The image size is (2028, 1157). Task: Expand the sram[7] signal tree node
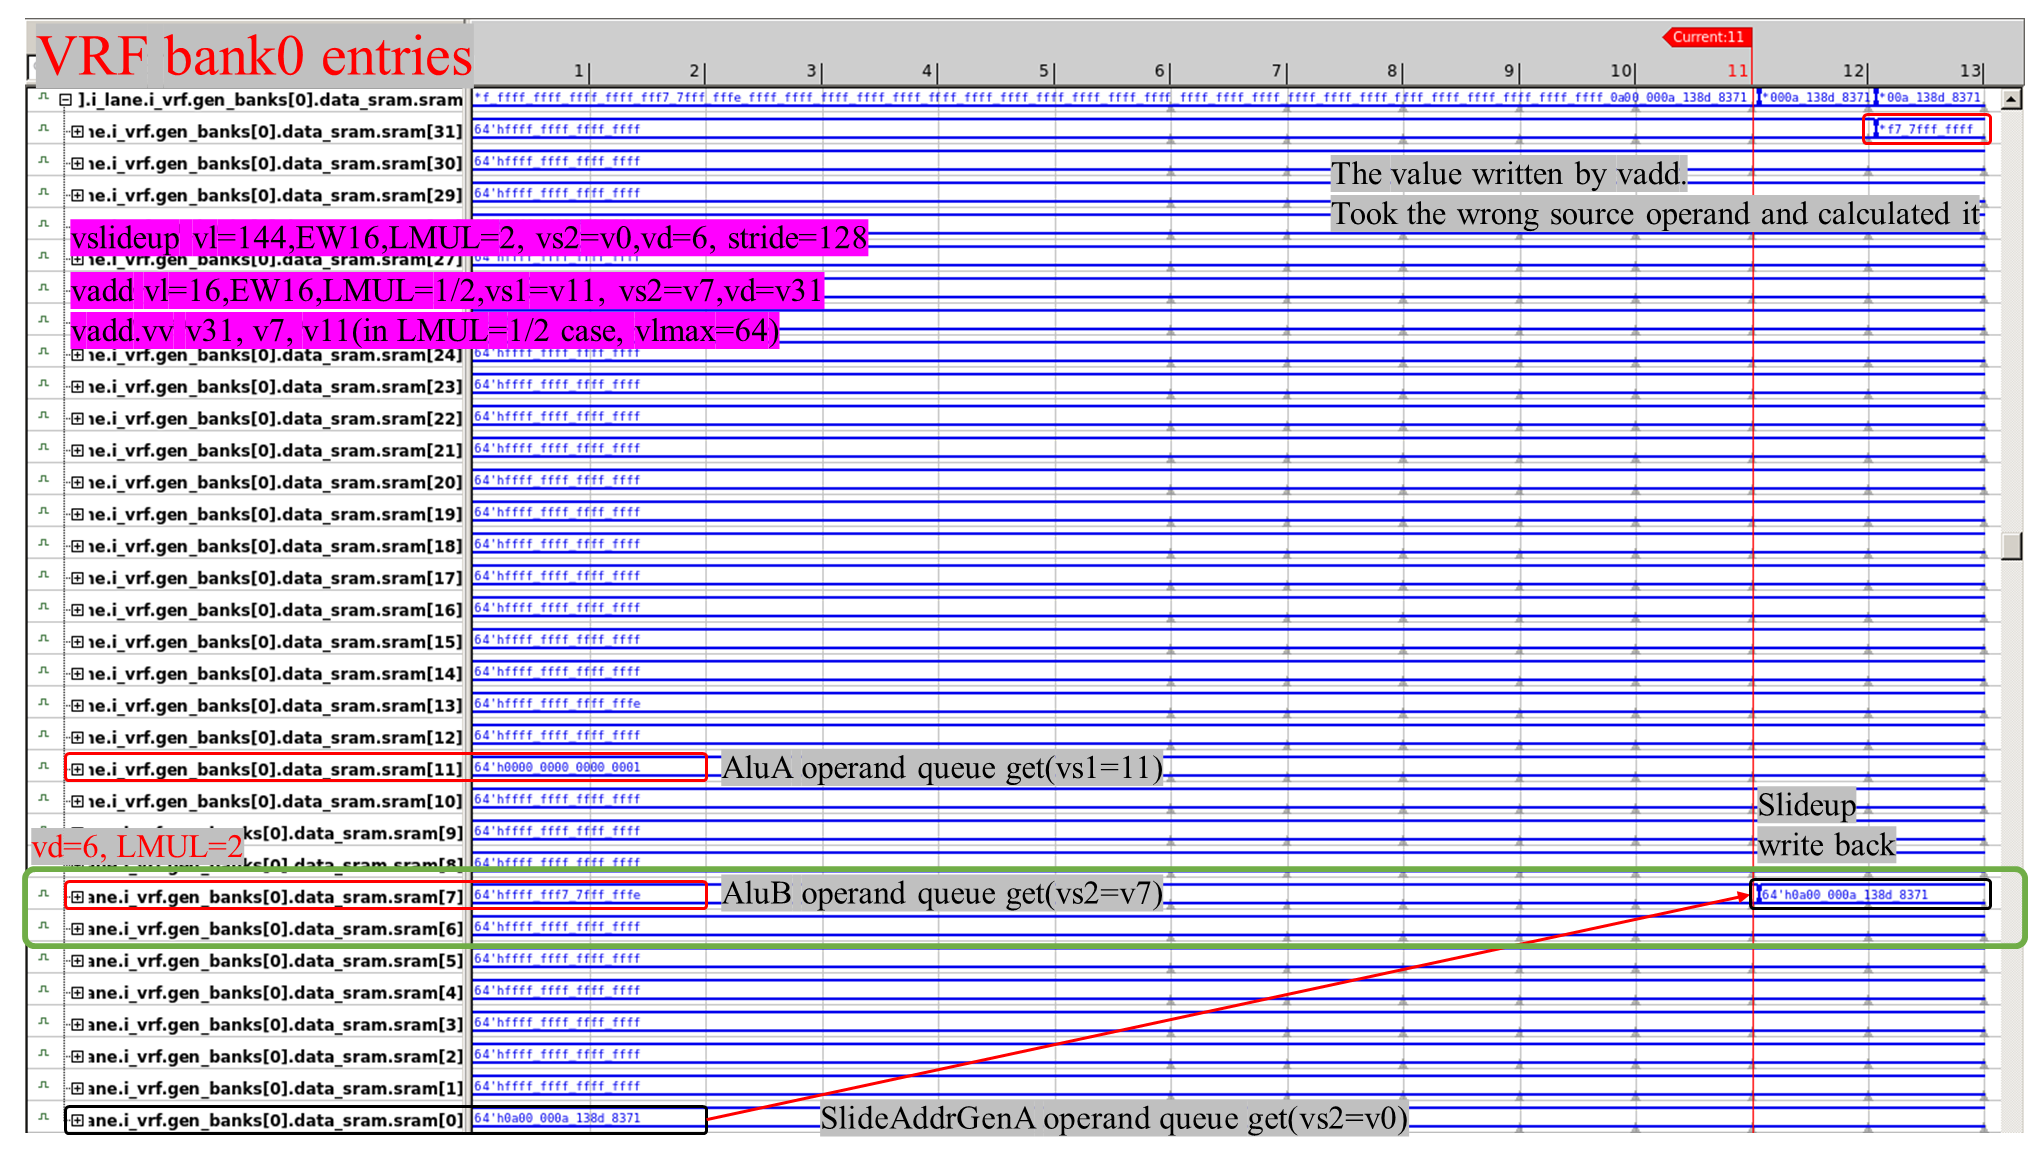[x=77, y=897]
